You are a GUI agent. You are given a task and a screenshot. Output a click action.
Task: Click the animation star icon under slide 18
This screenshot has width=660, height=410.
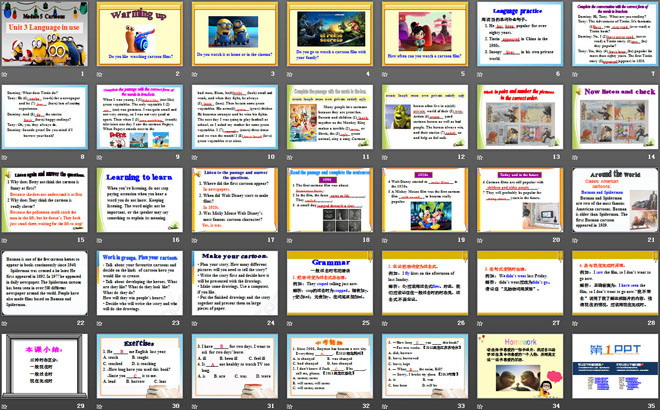pos(290,240)
